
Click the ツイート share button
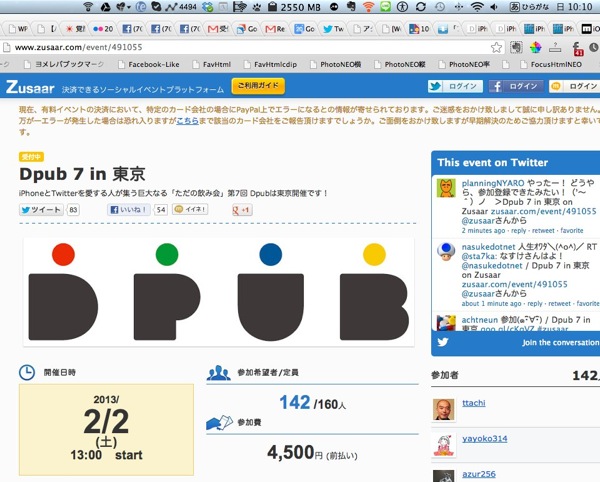41,210
